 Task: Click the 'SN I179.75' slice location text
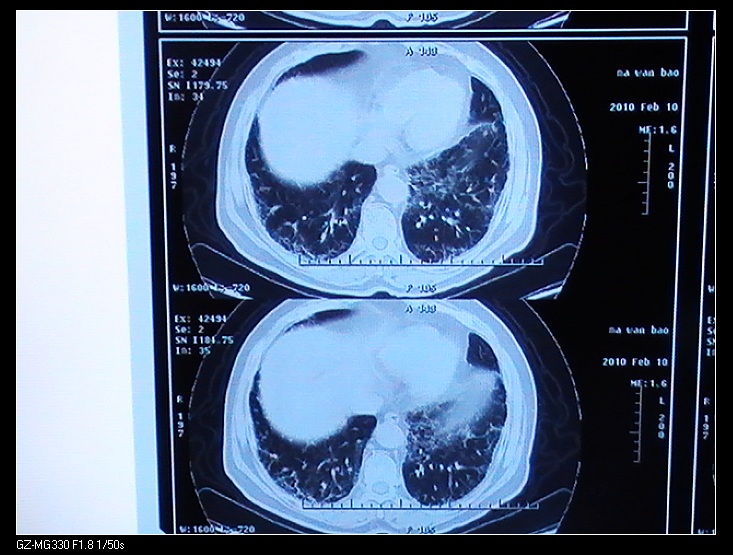pos(197,85)
